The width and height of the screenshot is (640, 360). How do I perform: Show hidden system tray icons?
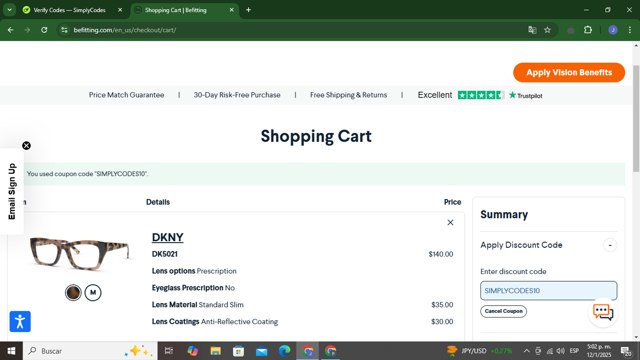pyautogui.click(x=527, y=351)
